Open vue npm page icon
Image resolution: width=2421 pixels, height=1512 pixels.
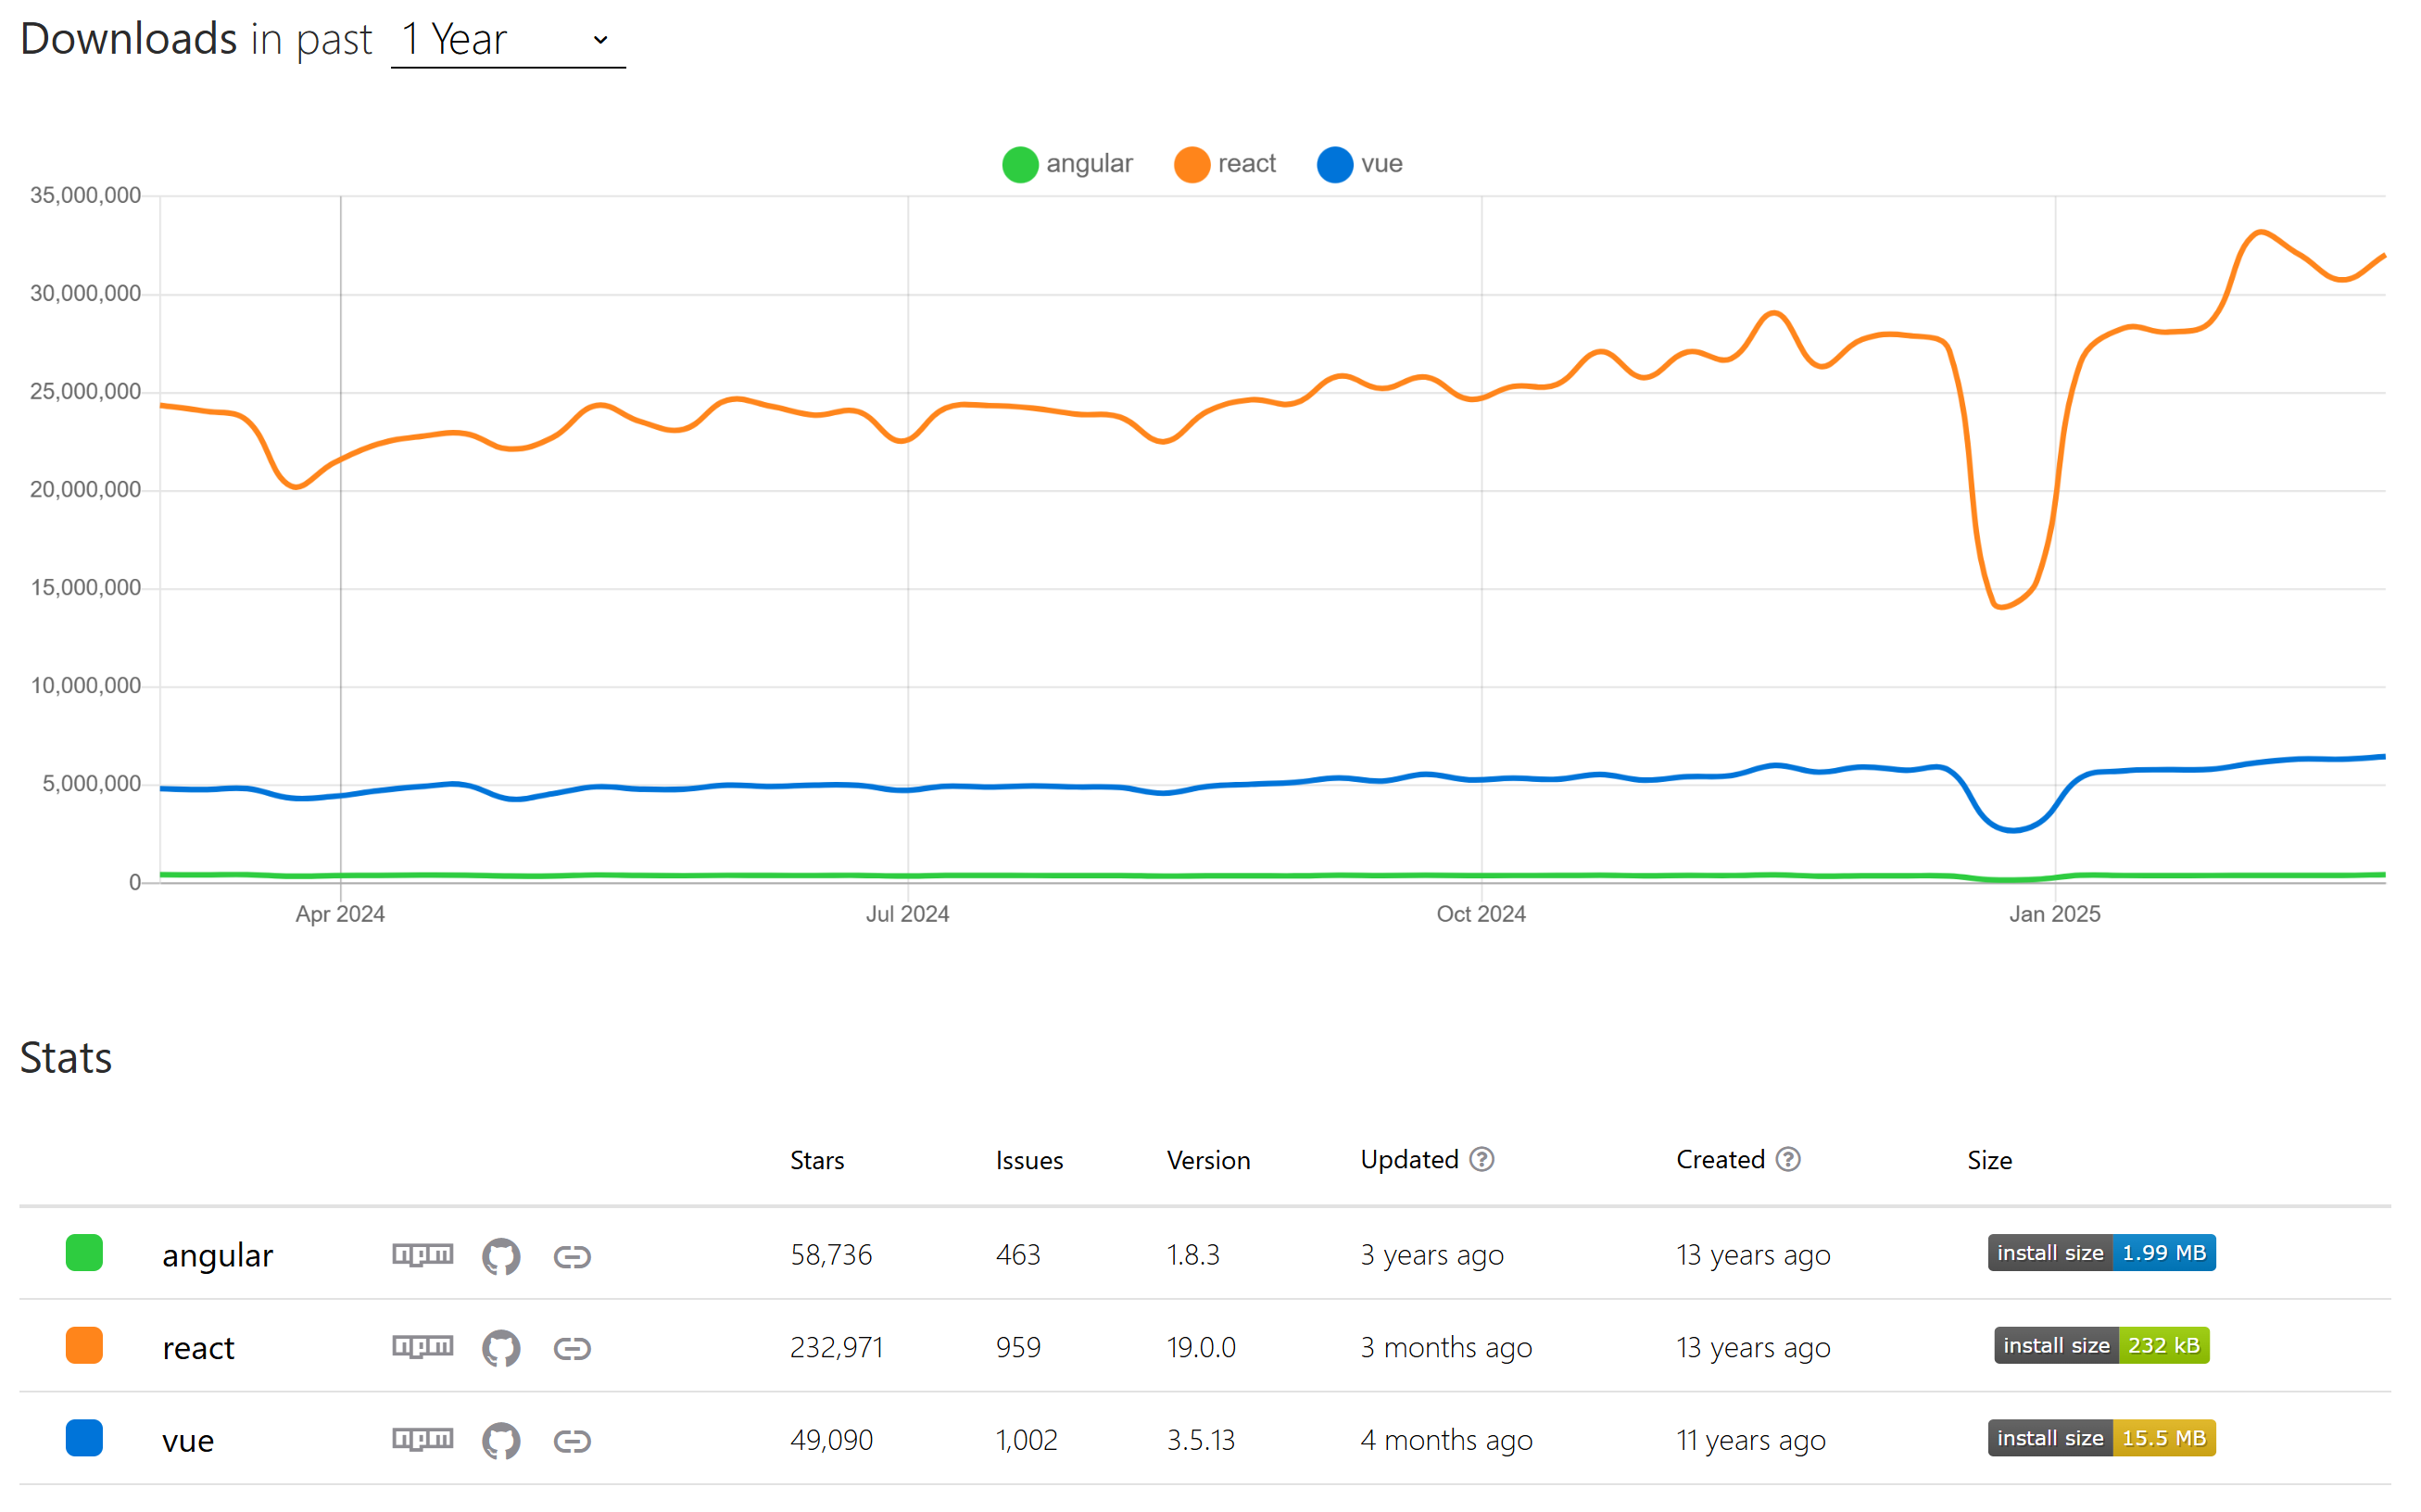pos(423,1439)
